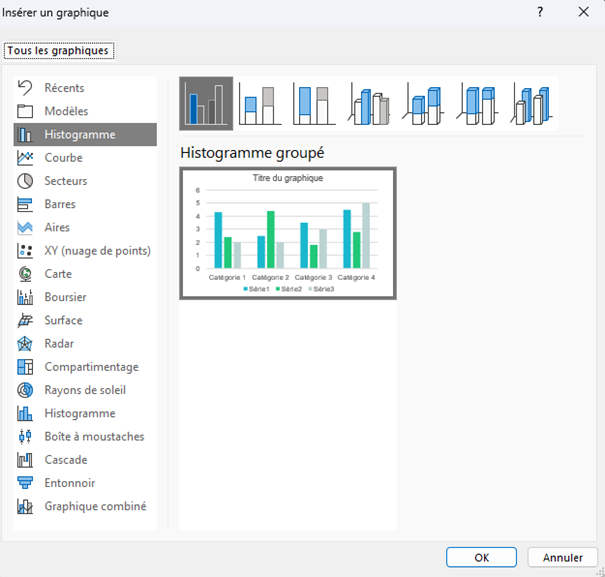Select the 3D clustered column subtype
Viewport: 605px width, 577px height.
(368, 103)
